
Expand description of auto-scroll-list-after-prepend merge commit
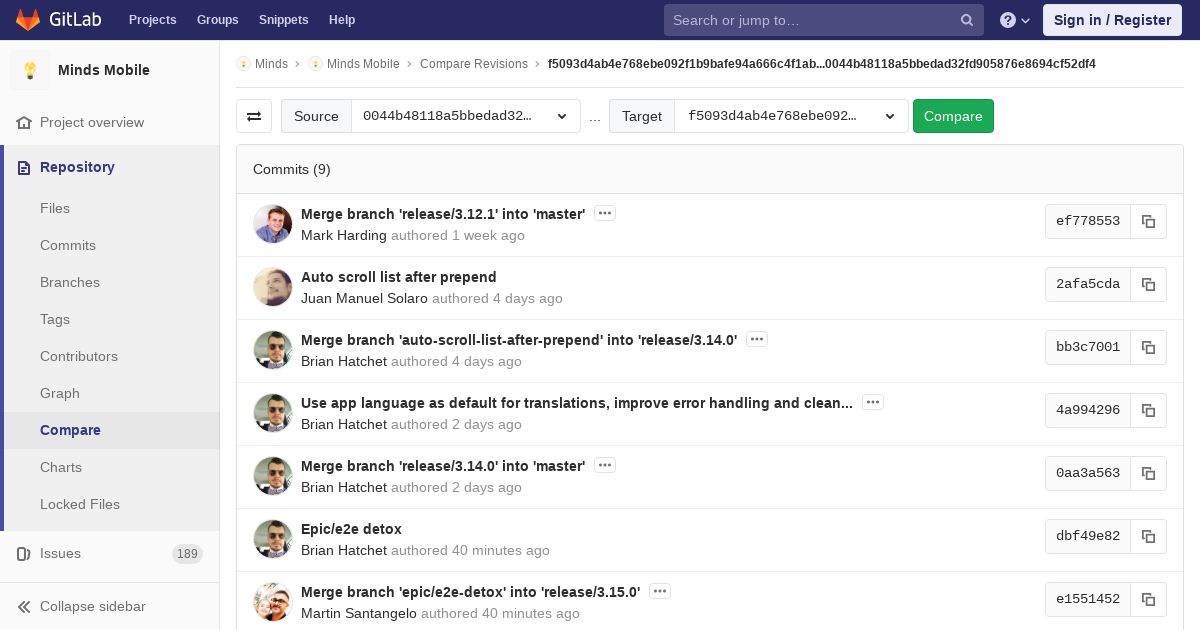click(x=757, y=339)
